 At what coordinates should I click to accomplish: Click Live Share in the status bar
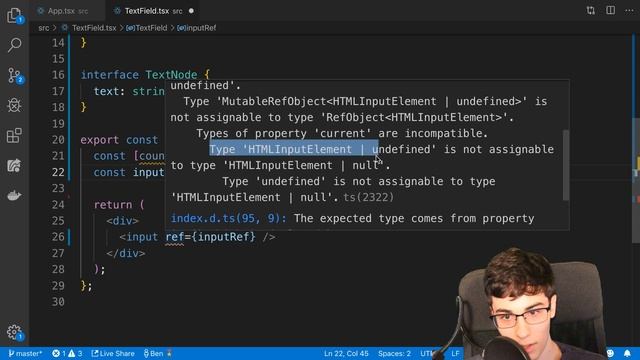click(113, 353)
